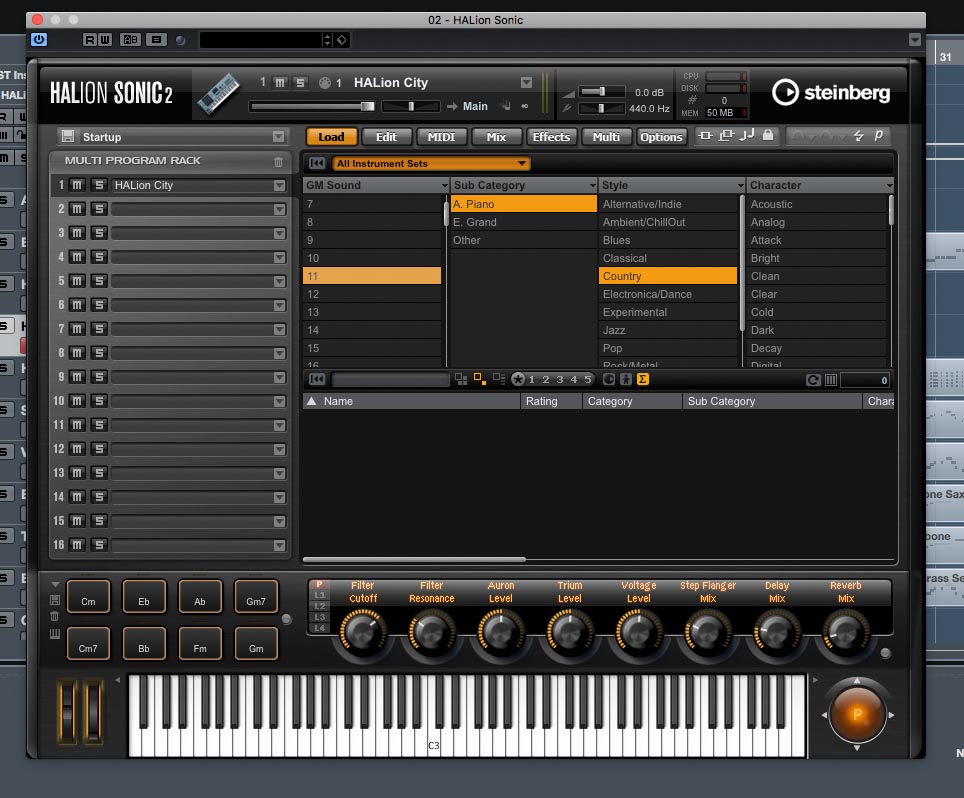Click the Load button
964x798 pixels.
click(x=331, y=136)
